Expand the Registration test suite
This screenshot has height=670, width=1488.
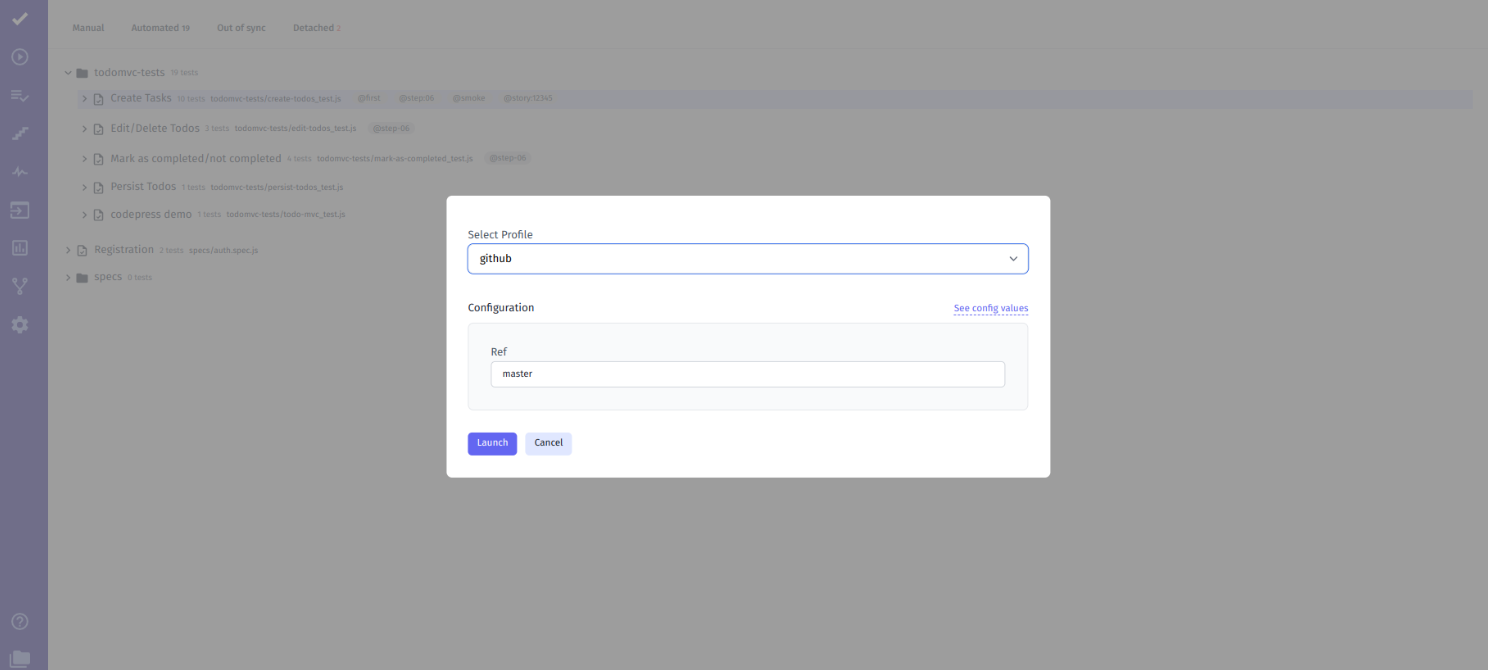pos(67,249)
